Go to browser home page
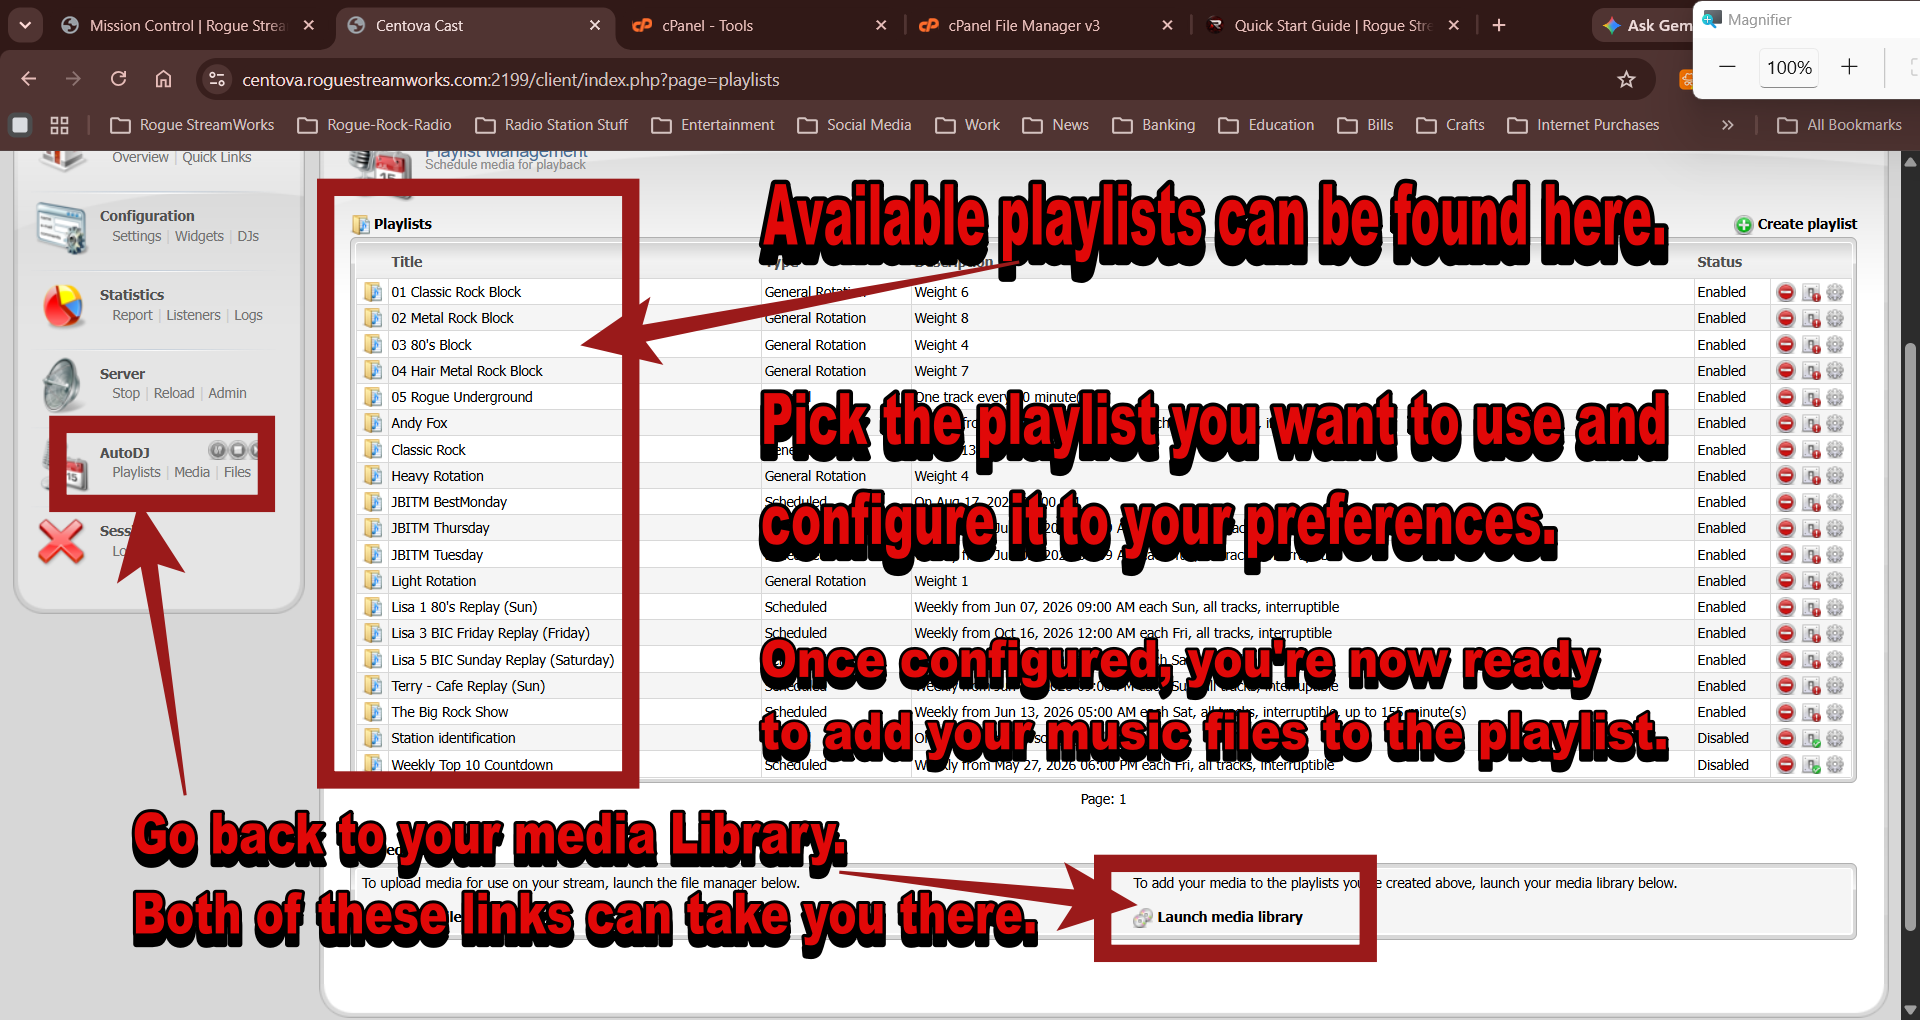The height and width of the screenshot is (1020, 1920). (163, 79)
